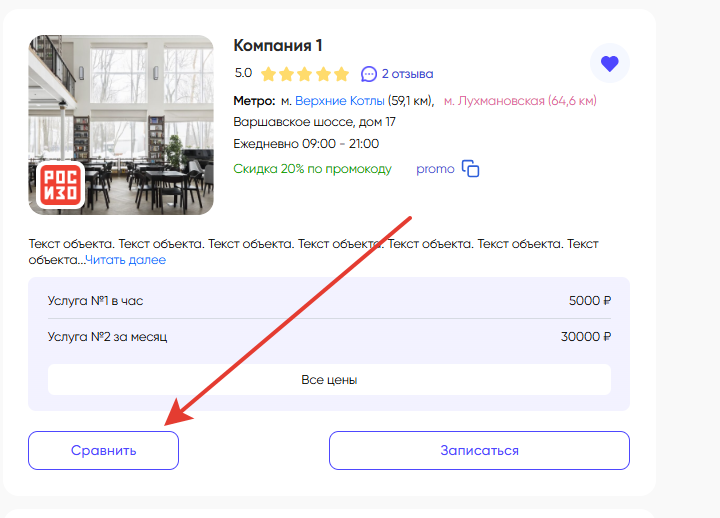Expand the "Все цены" price list
Screen dimensions: 720x518
[329, 380]
